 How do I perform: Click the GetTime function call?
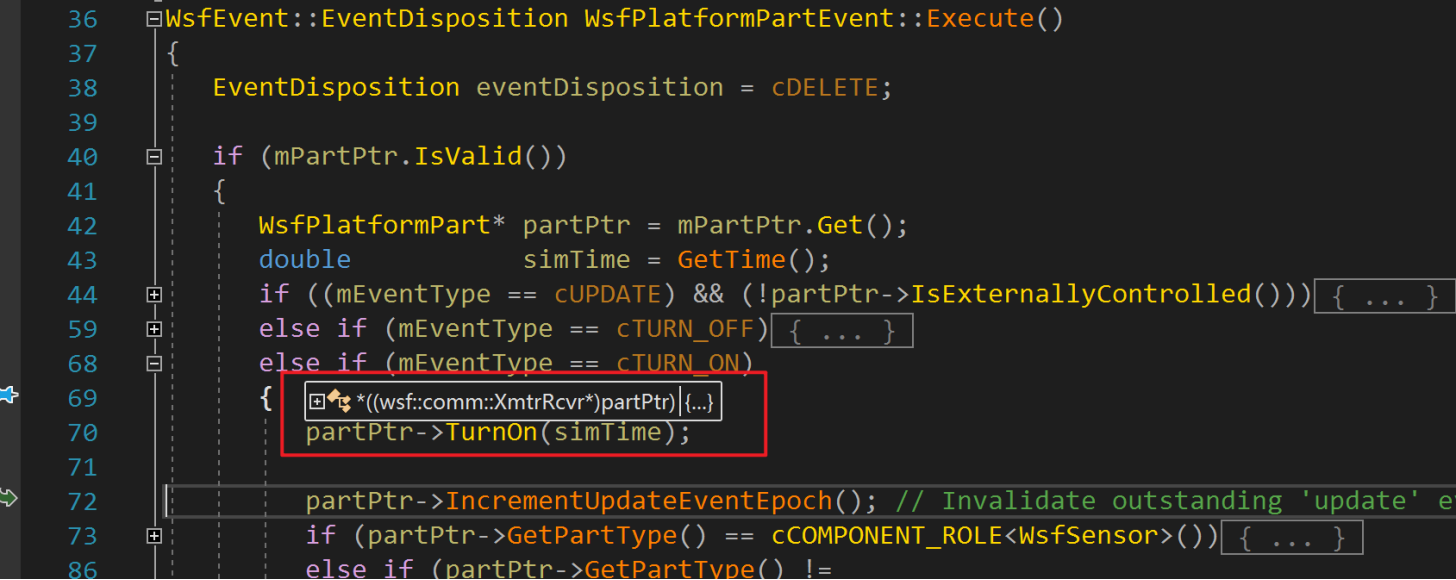click(x=731, y=260)
